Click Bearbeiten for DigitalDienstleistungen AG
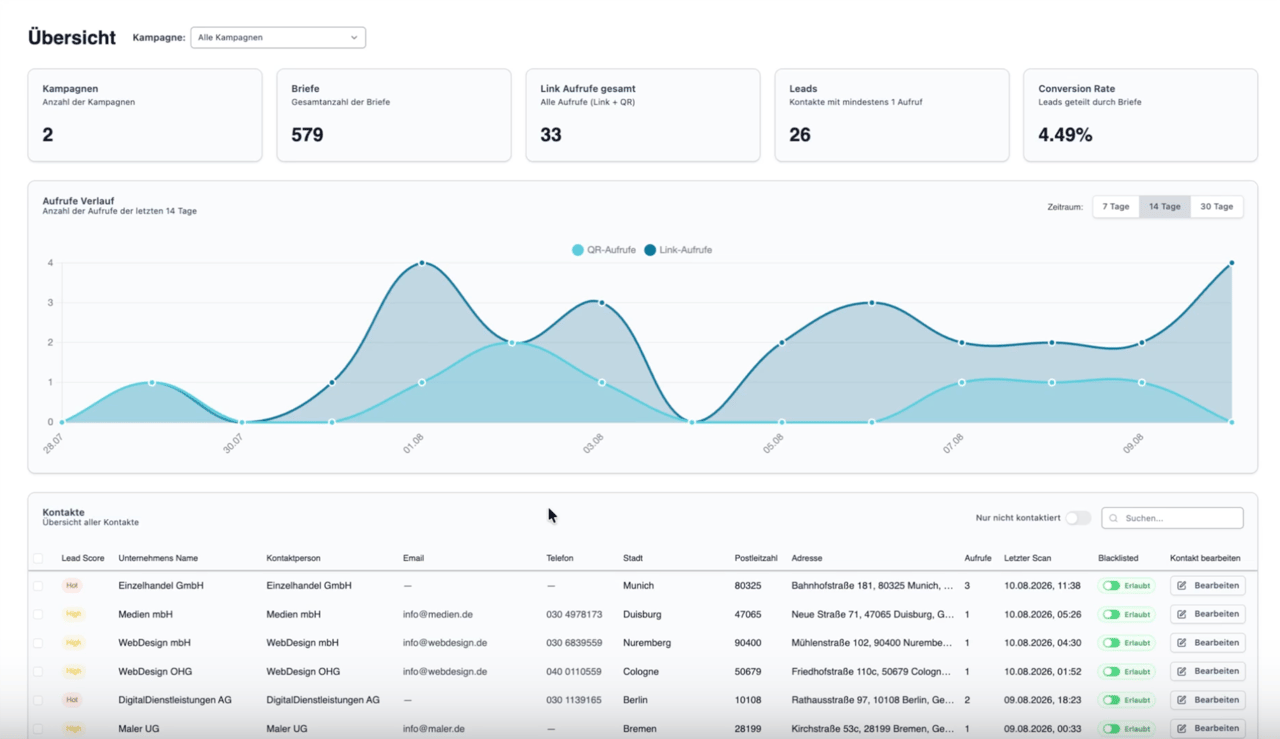The image size is (1280, 739). pyautogui.click(x=1208, y=700)
